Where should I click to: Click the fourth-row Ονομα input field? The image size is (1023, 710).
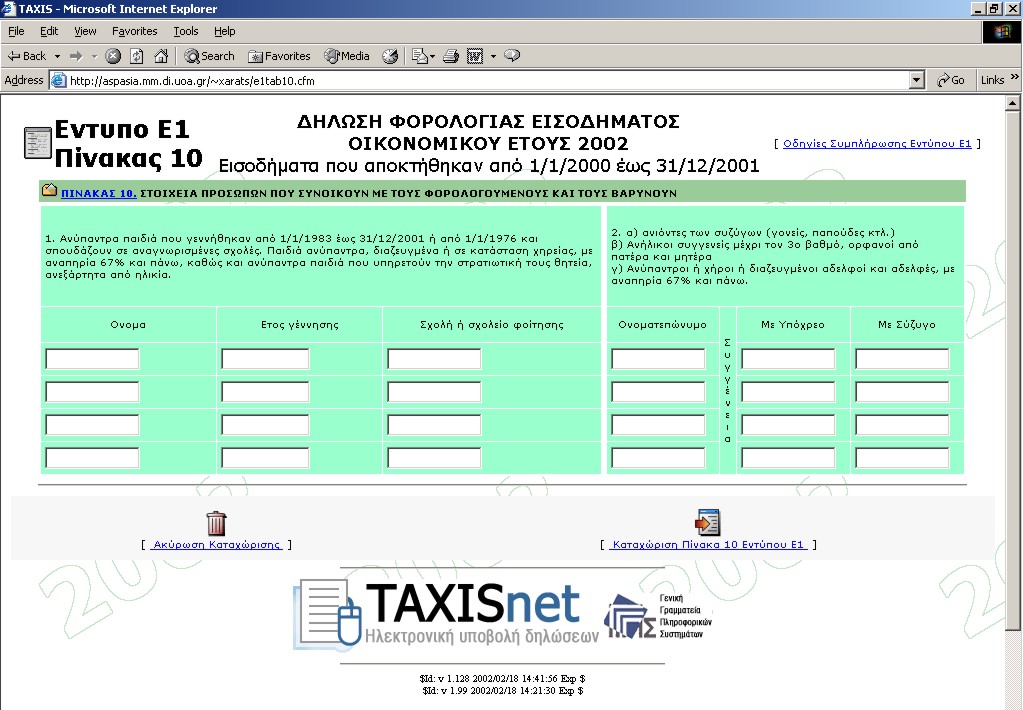coord(92,457)
